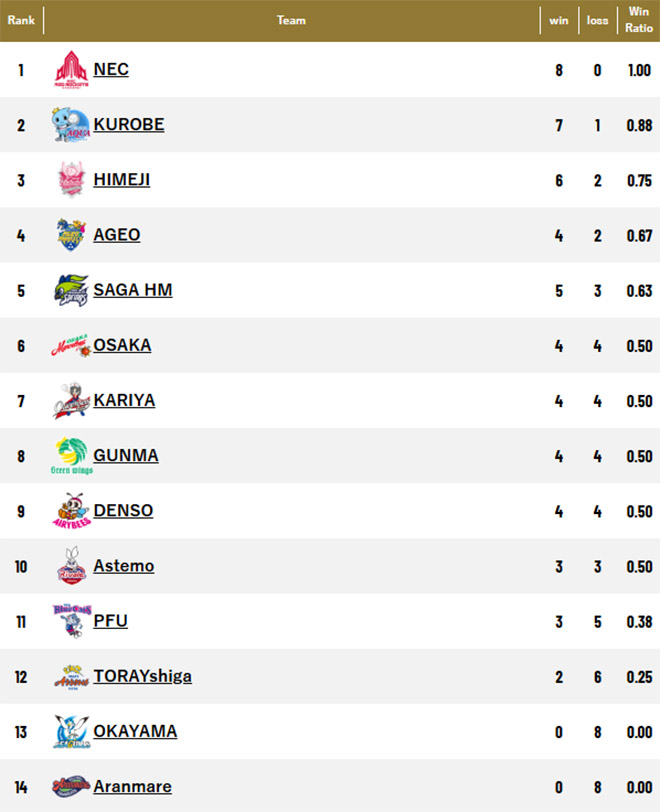
Task: Open the TORAYshiga team page link
Action: tap(142, 676)
